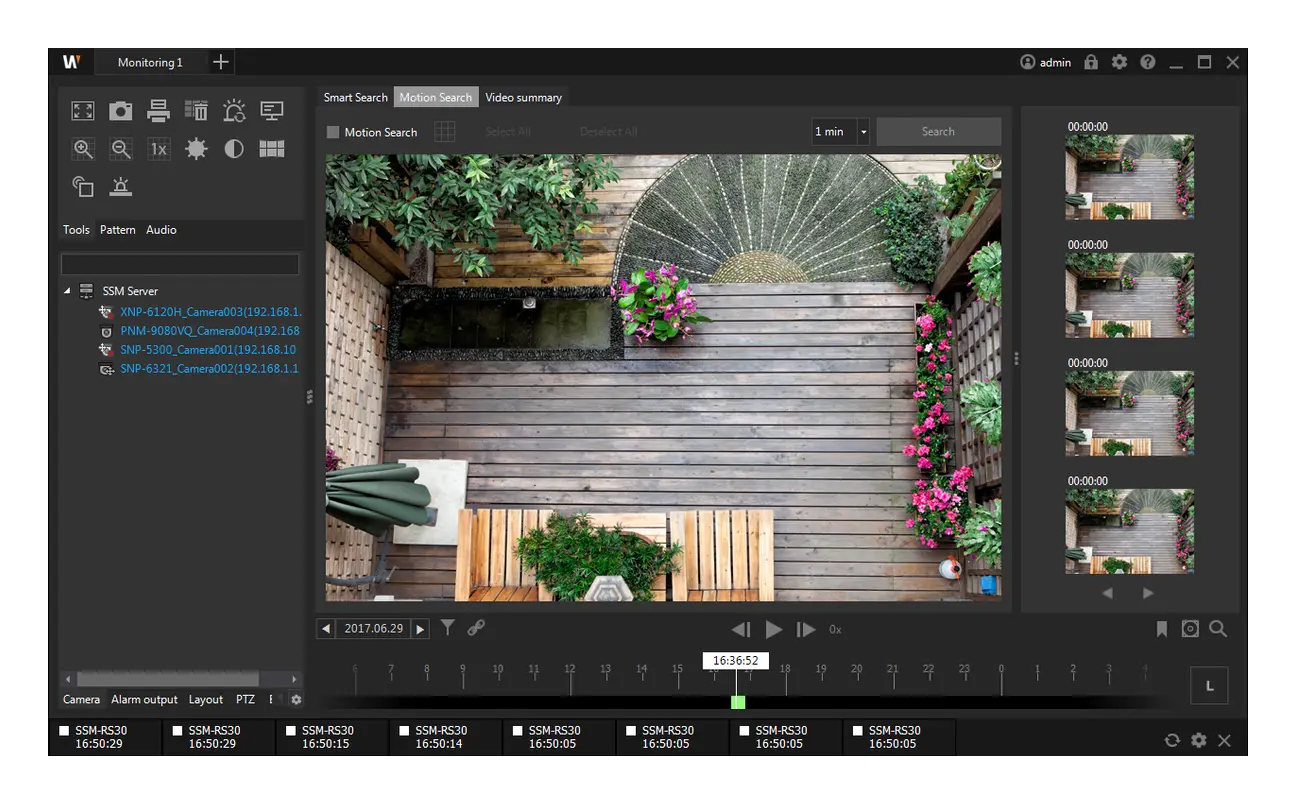Check the SSM-RS30 16:50:15 event box
Image resolution: width=1296 pixels, height=804 pixels.
[292, 731]
